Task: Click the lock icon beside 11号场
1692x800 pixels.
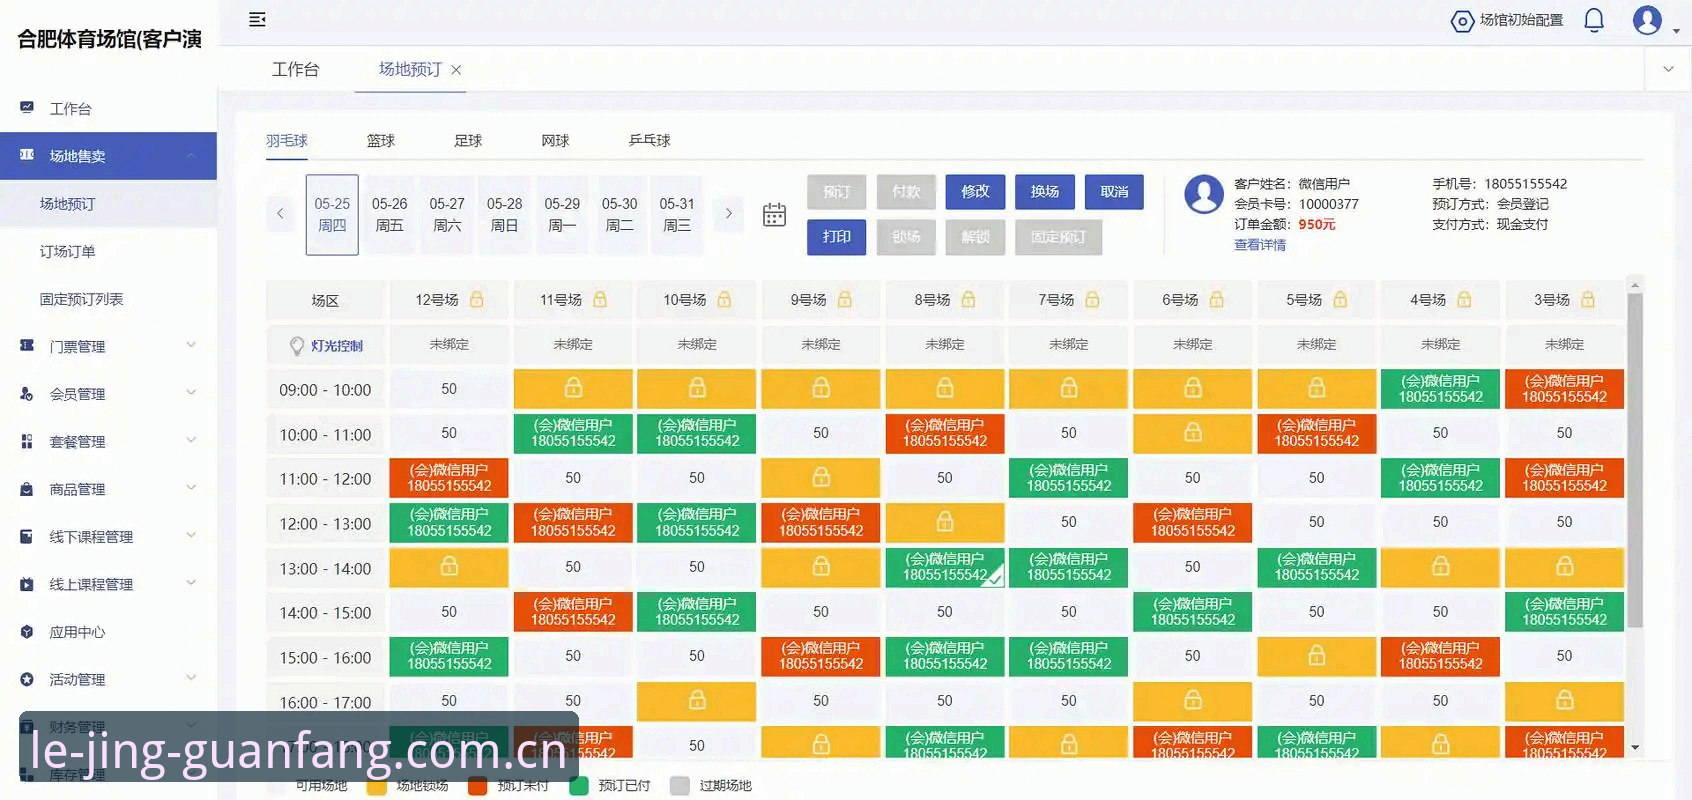Action: [x=600, y=299]
